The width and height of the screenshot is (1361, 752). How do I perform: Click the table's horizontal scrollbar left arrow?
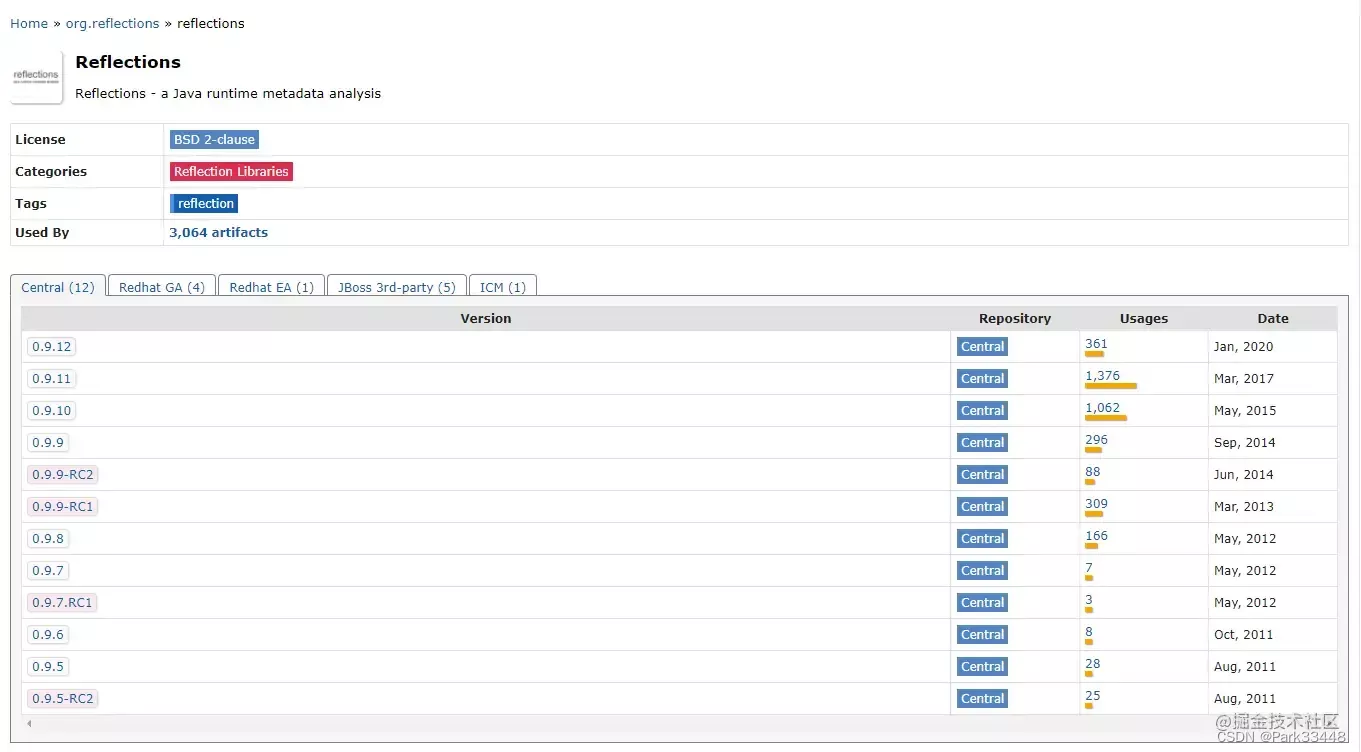(29, 723)
